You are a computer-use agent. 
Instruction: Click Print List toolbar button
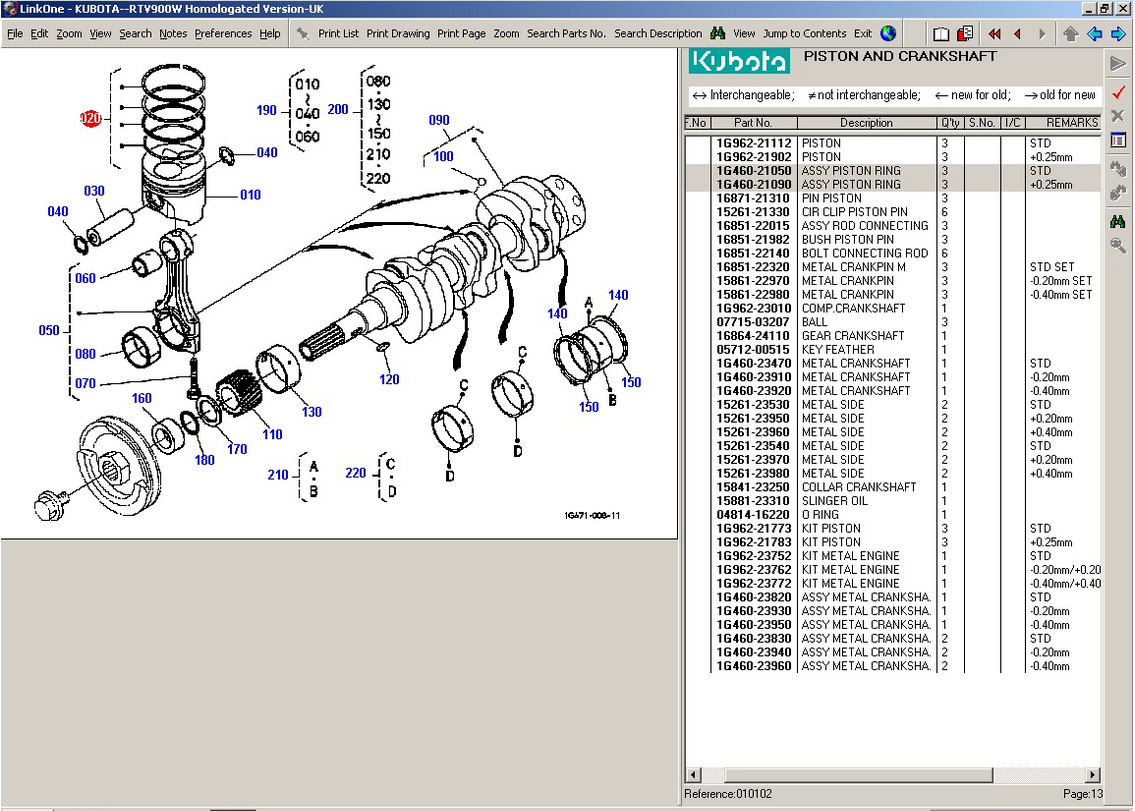(338, 33)
